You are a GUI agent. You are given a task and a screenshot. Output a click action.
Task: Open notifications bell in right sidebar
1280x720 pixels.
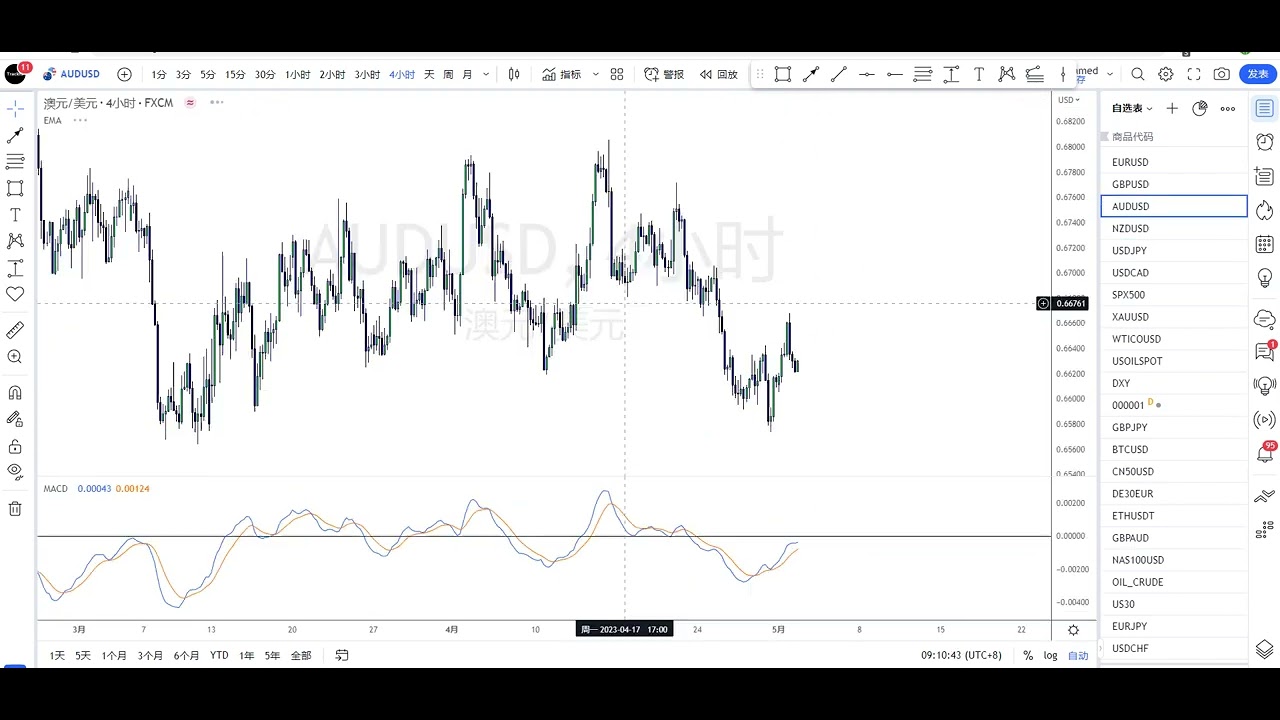[x=1265, y=453]
